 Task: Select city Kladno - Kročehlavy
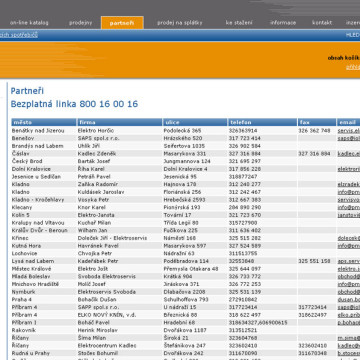38,200
